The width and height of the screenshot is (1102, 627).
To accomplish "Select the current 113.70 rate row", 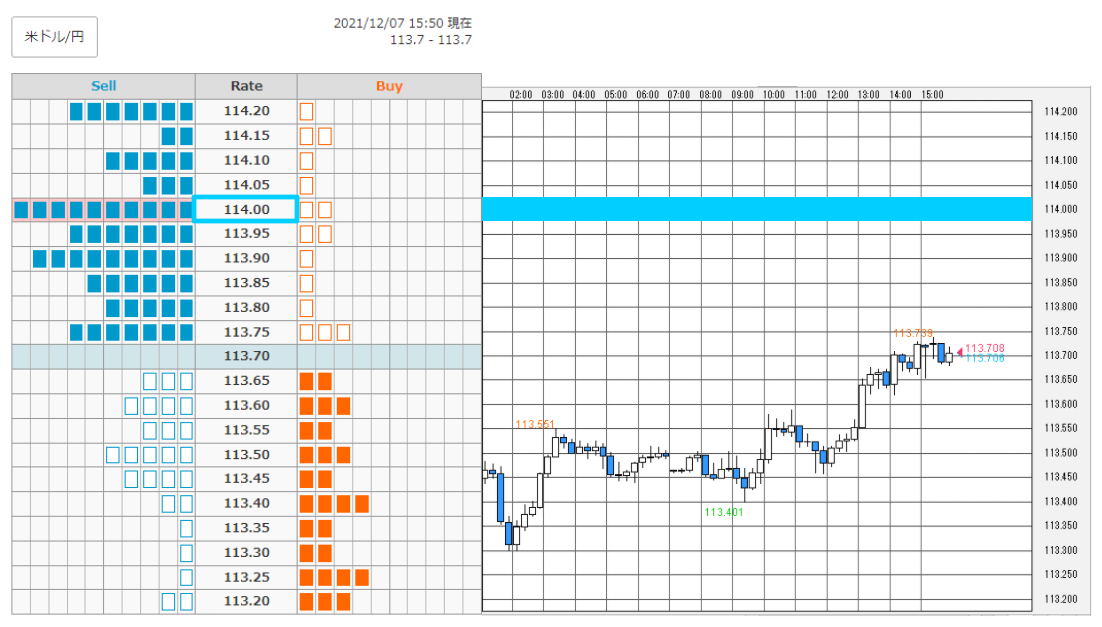I will point(246,356).
